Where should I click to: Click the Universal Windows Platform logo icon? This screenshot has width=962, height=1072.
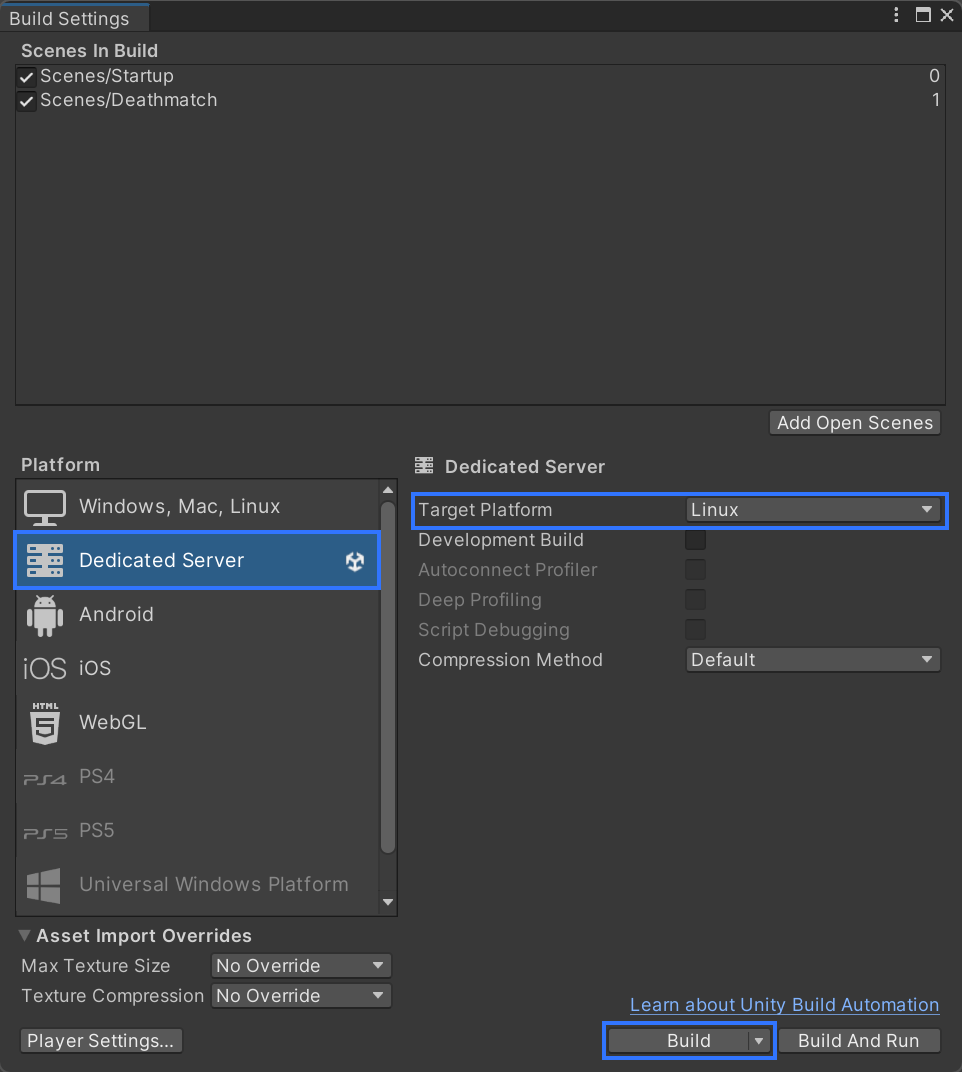(44, 885)
